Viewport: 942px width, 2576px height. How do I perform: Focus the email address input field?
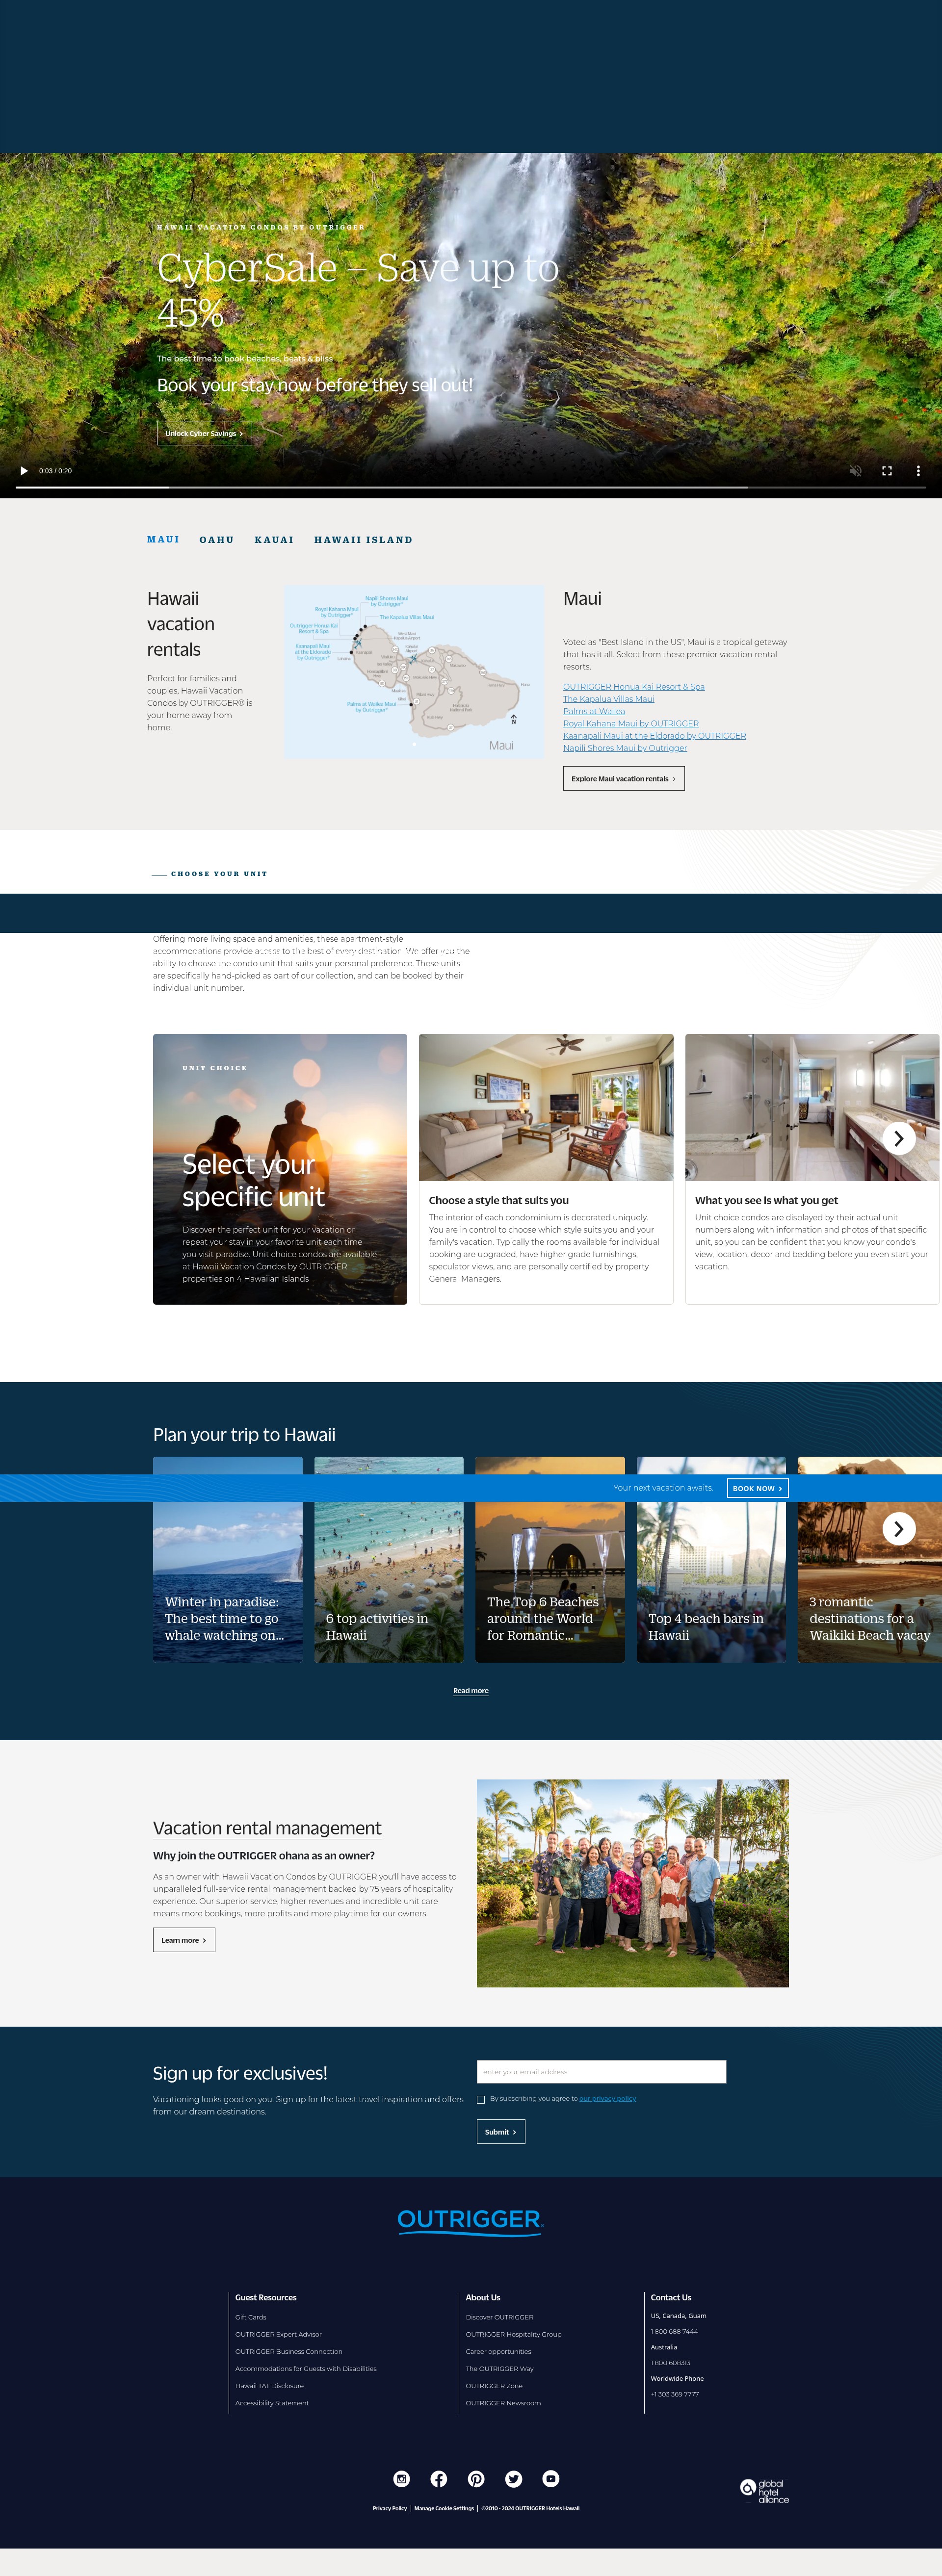tap(601, 2072)
